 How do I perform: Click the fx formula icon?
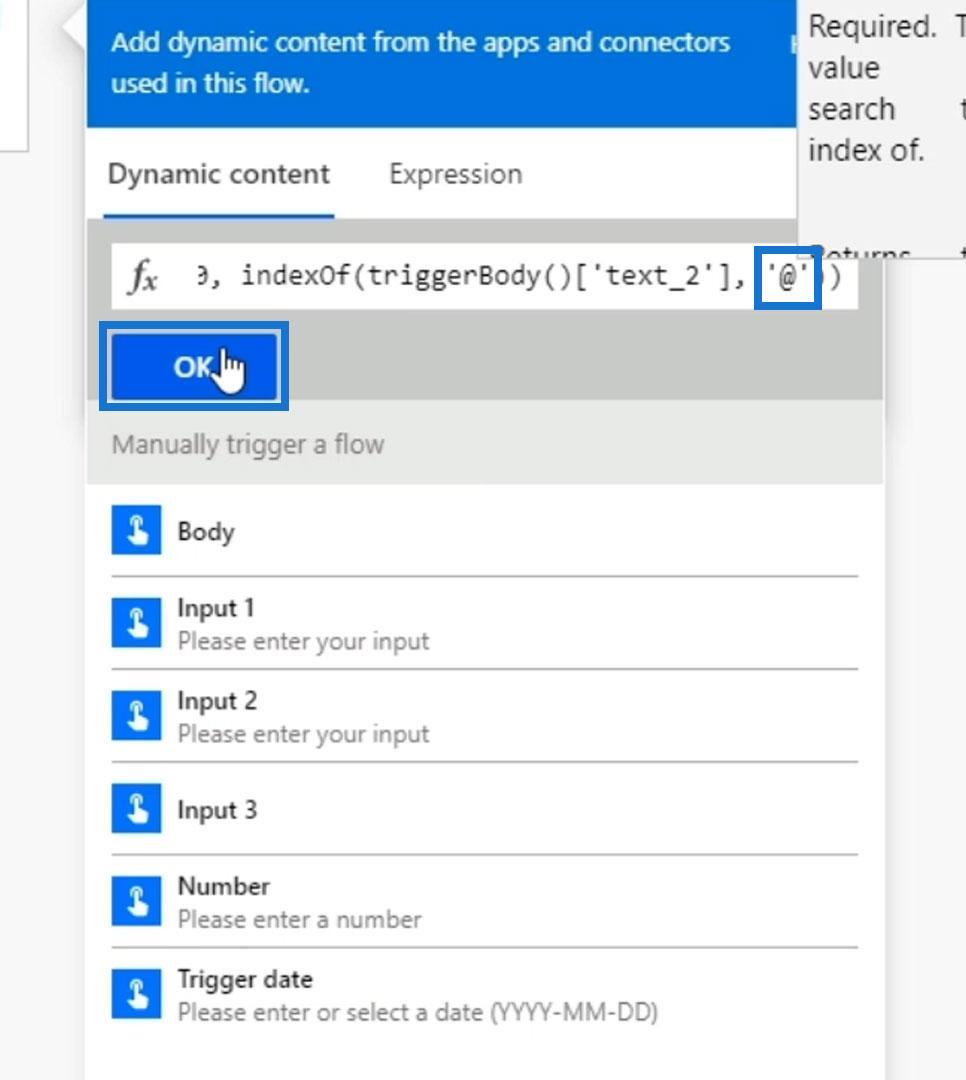pyautogui.click(x=144, y=277)
